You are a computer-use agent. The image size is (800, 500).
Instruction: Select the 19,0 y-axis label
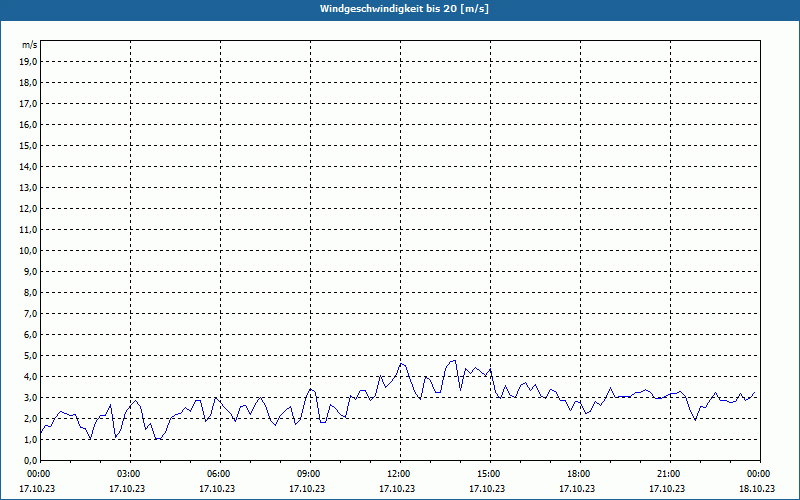coord(28,62)
